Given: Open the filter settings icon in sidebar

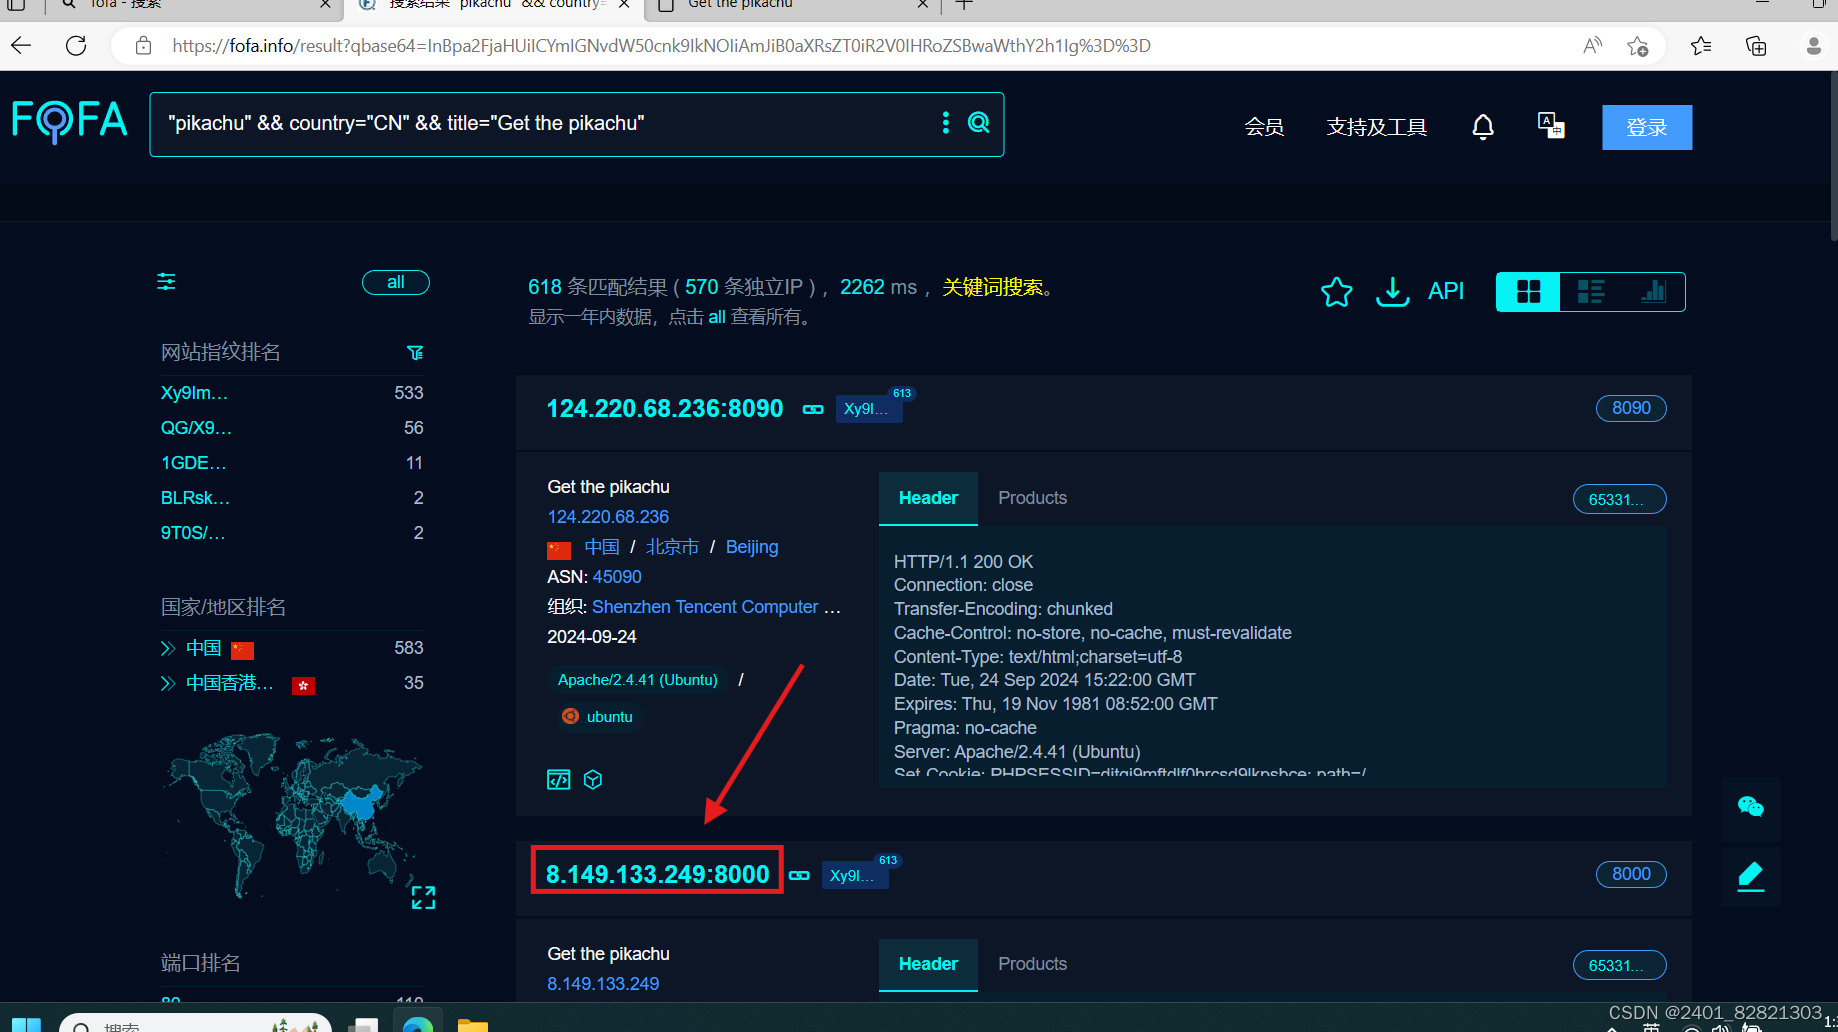Looking at the screenshot, I should point(167,282).
